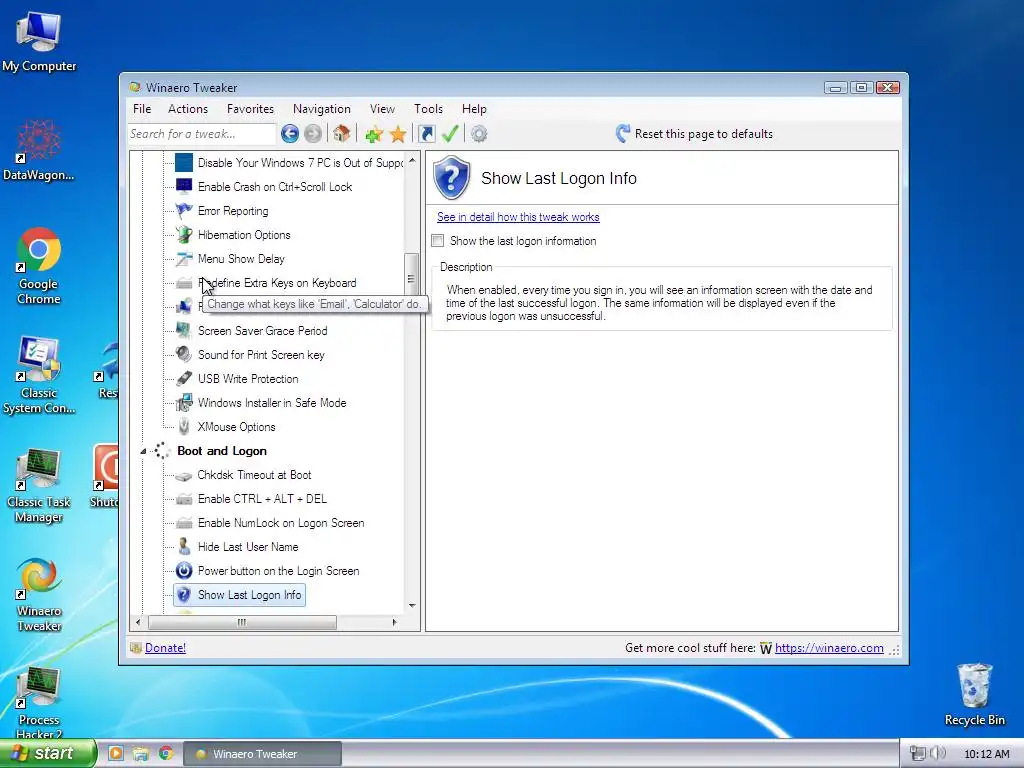
Task: Click the tree scroll down arrow
Action: (x=412, y=605)
